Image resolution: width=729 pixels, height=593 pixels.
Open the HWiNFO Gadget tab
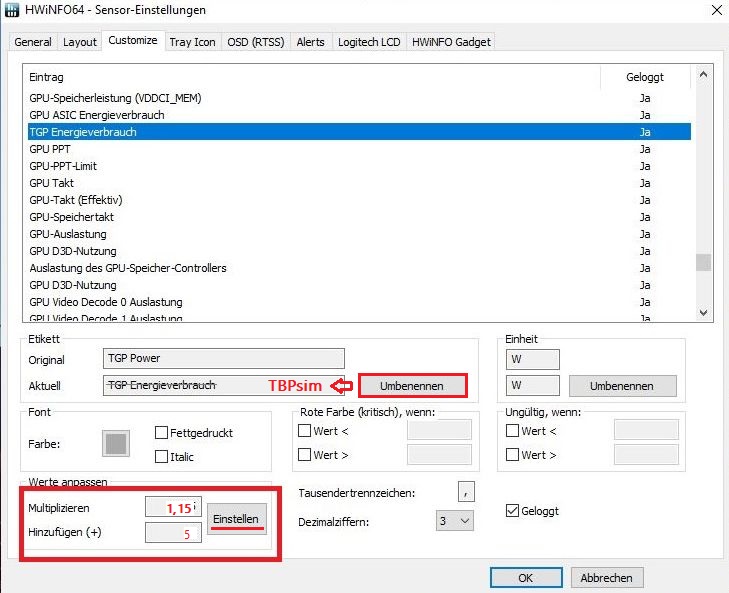[x=451, y=42]
